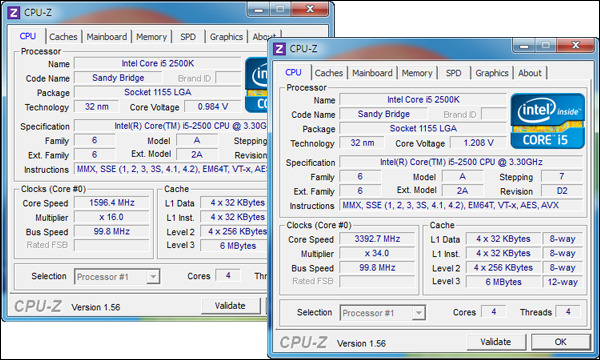Close the front CPU-Z window
600x360 pixels.
576,45
